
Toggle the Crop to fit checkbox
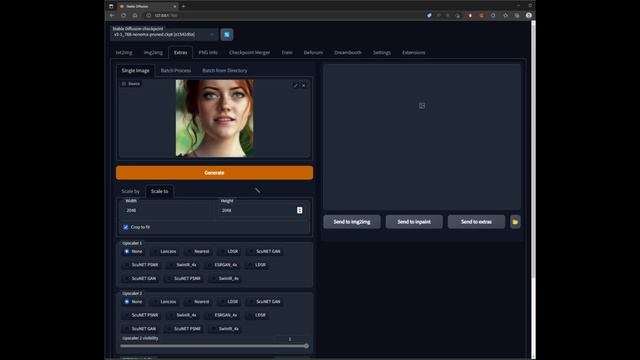click(126, 227)
